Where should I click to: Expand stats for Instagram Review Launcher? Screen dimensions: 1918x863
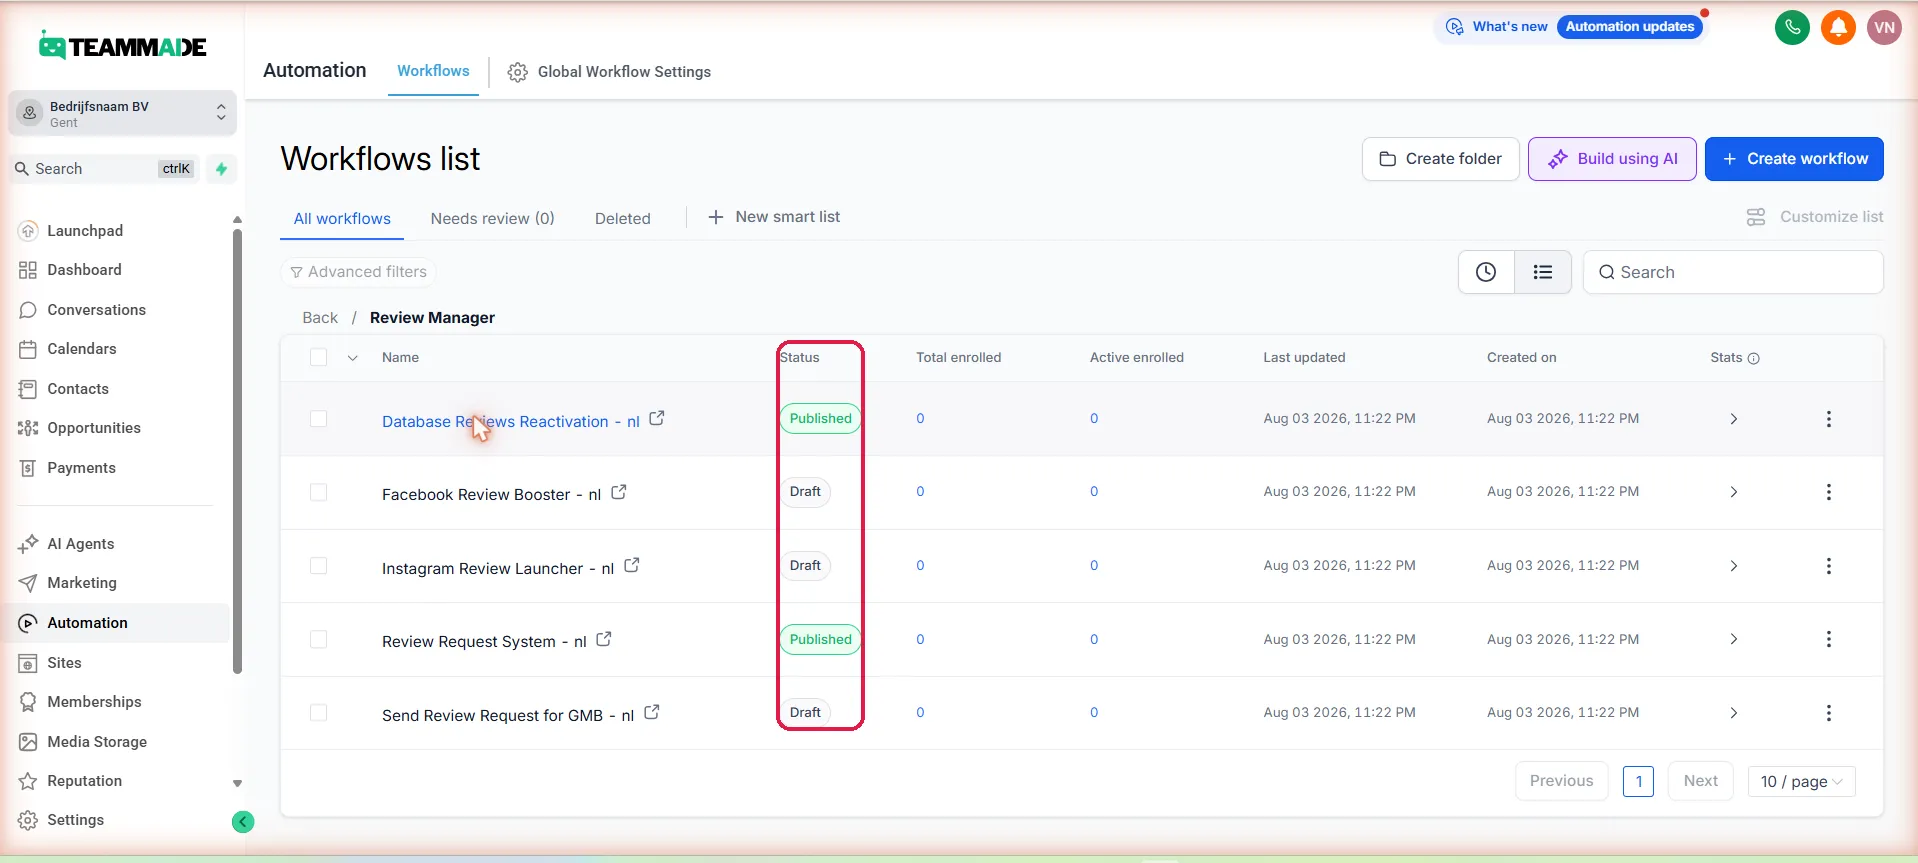coord(1734,566)
